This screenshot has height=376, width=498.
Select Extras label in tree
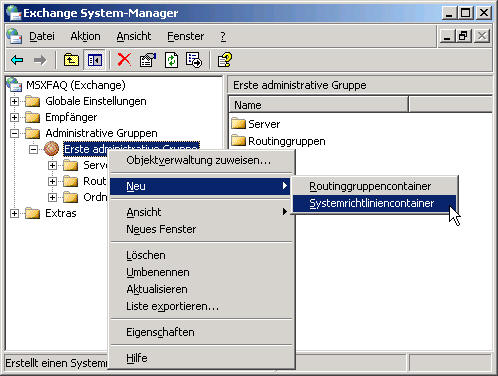pos(61,213)
